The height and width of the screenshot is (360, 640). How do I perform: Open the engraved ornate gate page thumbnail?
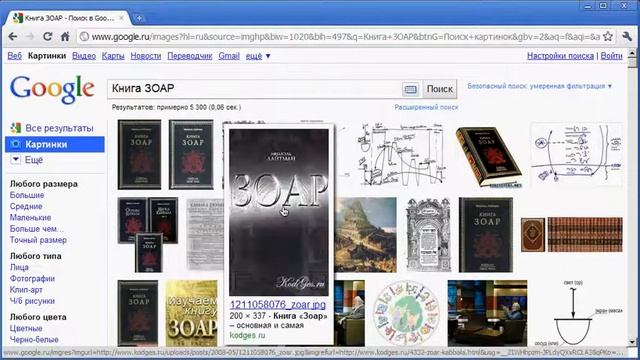[428, 235]
